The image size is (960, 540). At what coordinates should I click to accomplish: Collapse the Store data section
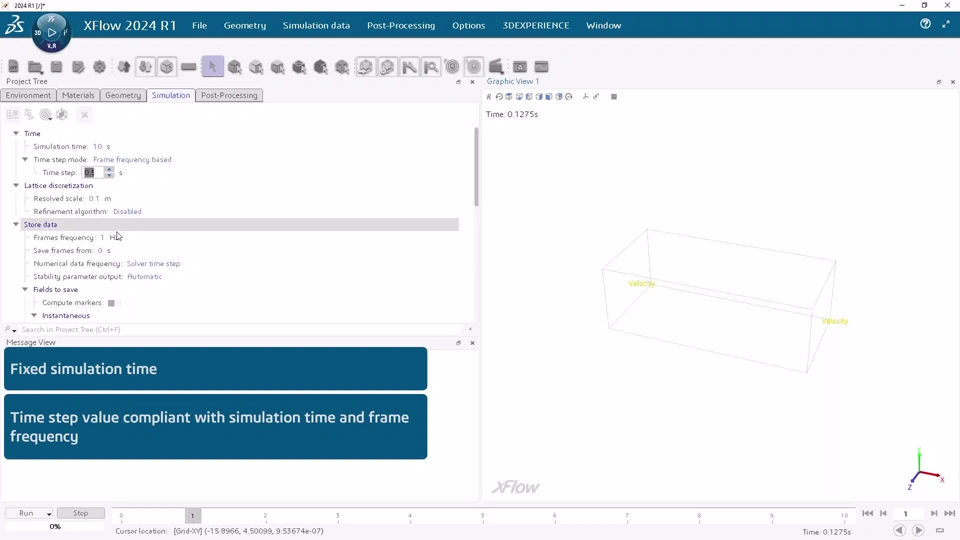pos(16,225)
